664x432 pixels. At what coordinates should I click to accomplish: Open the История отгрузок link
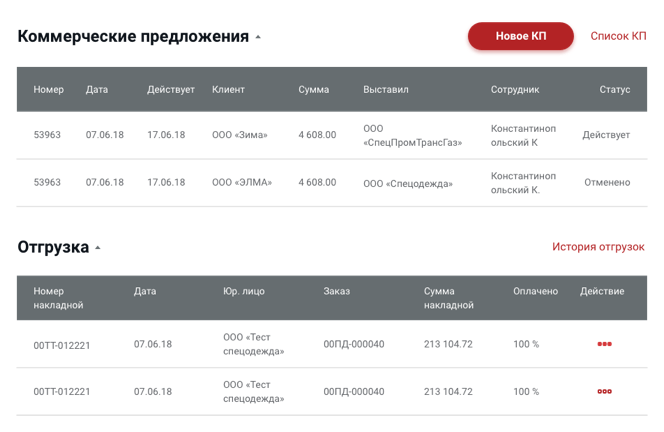click(598, 246)
